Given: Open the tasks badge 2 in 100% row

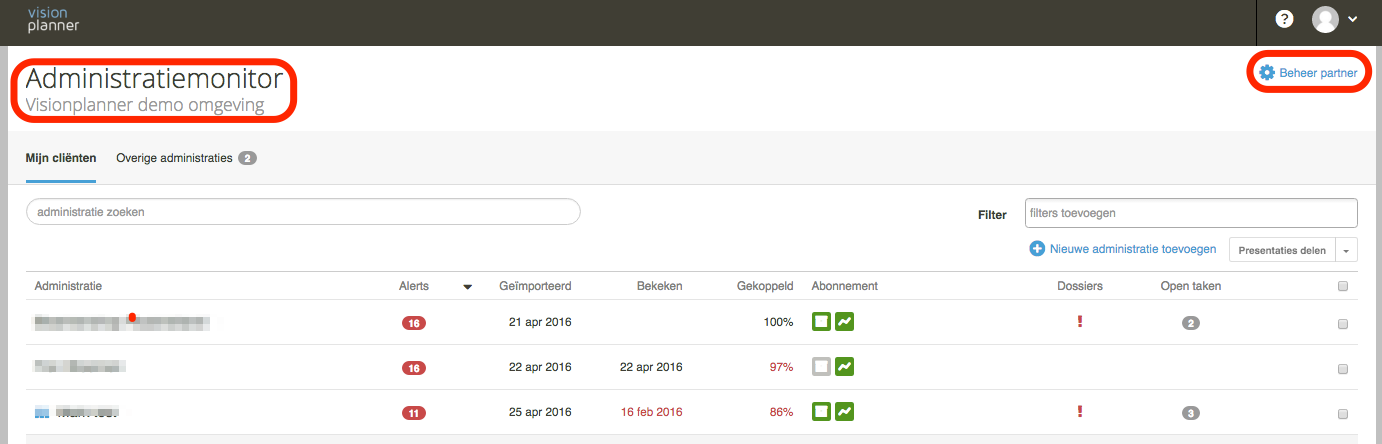Looking at the screenshot, I should (x=1190, y=323).
